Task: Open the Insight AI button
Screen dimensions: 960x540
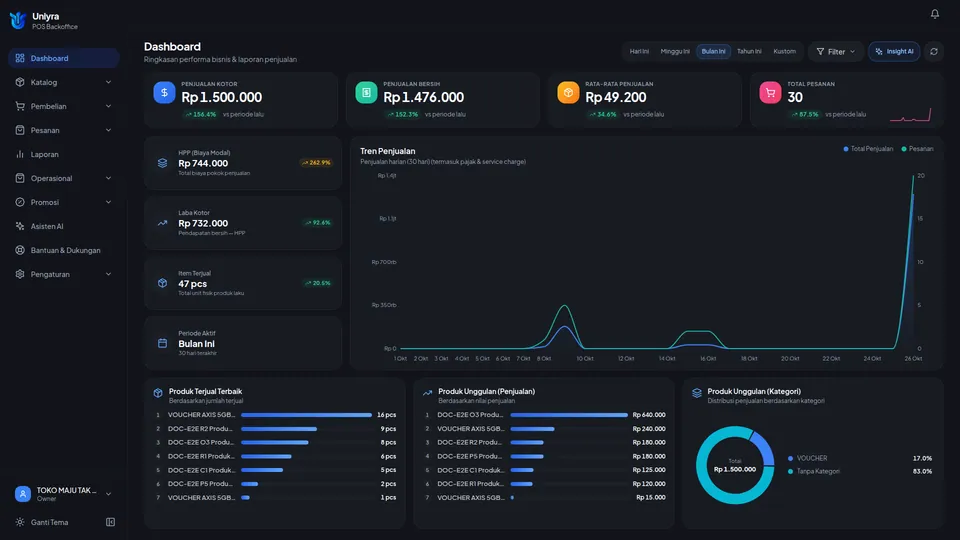Action: (894, 51)
